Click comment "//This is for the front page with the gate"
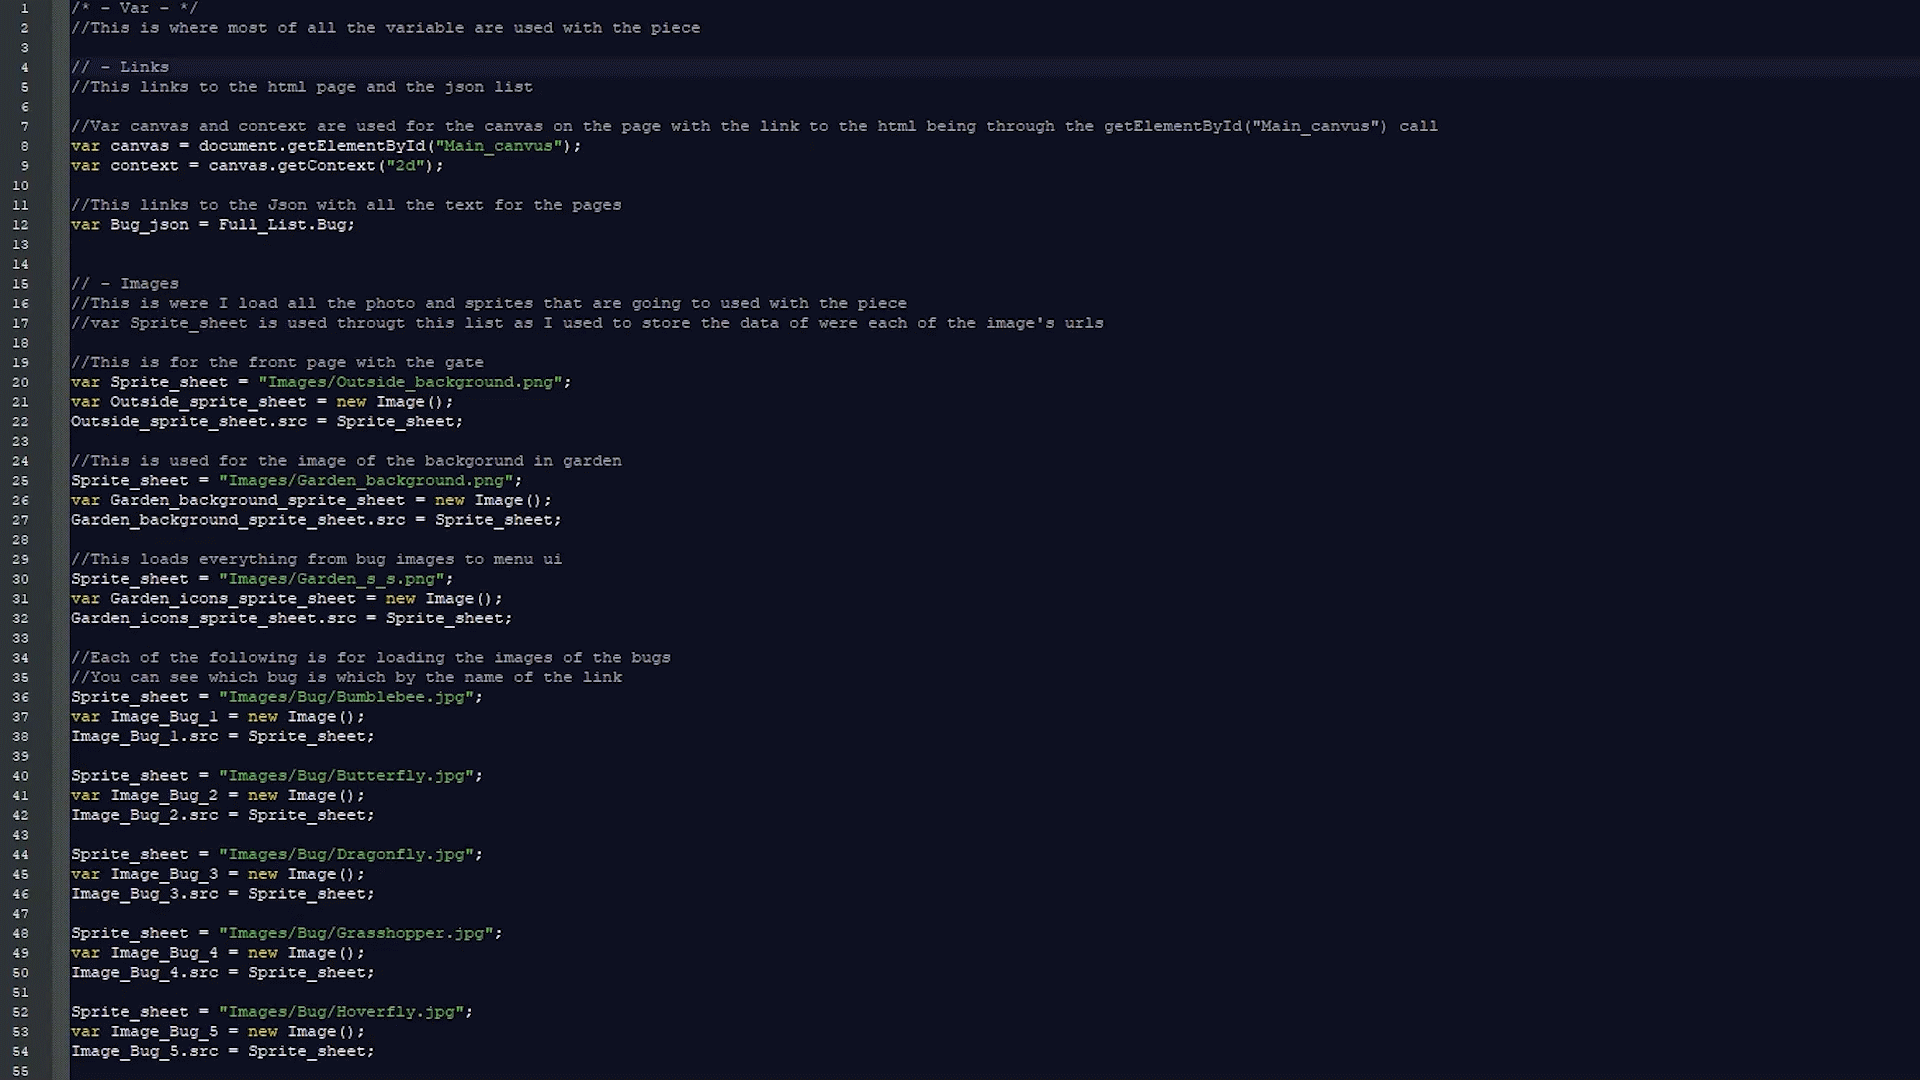 coord(277,363)
